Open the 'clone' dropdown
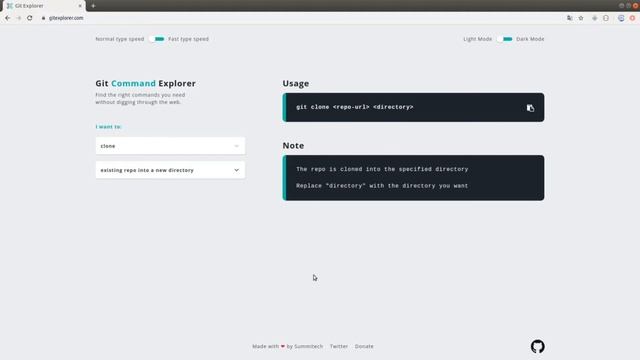The width and height of the screenshot is (640, 360). tap(170, 146)
